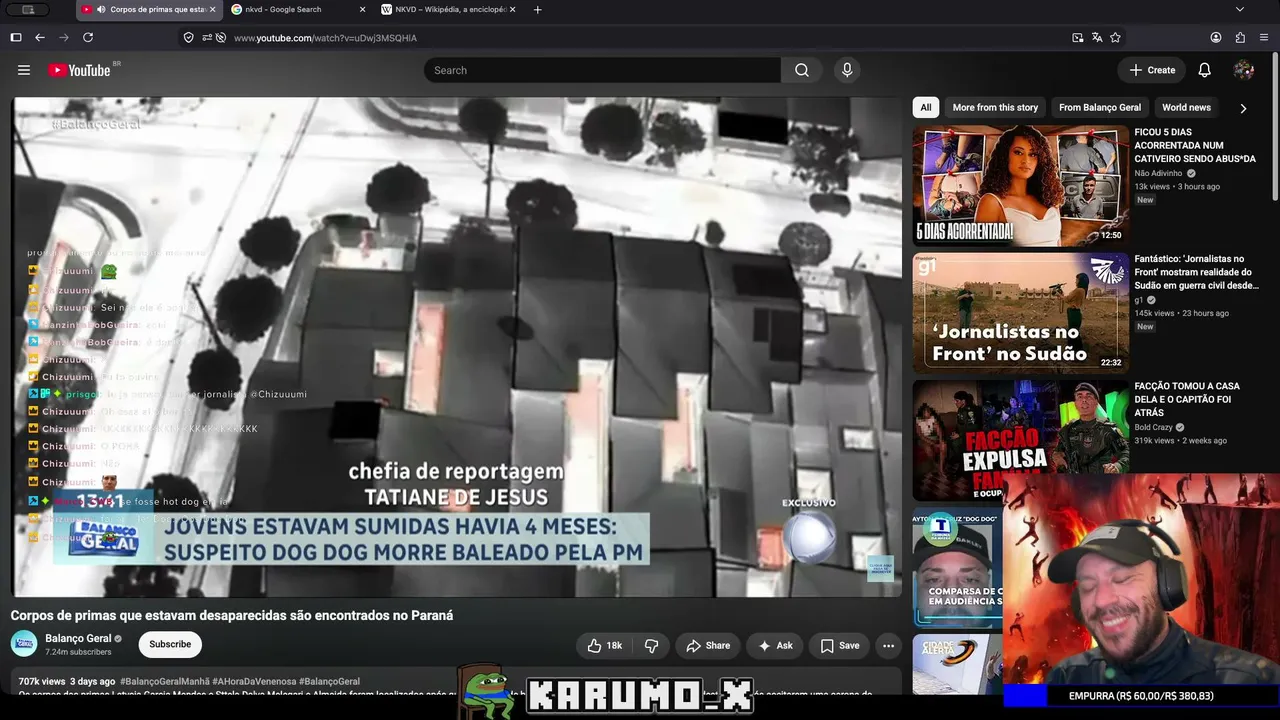Click the #AHoraDaVenenosa hashtag
Screen dimensions: 1280x720
pos(254,682)
